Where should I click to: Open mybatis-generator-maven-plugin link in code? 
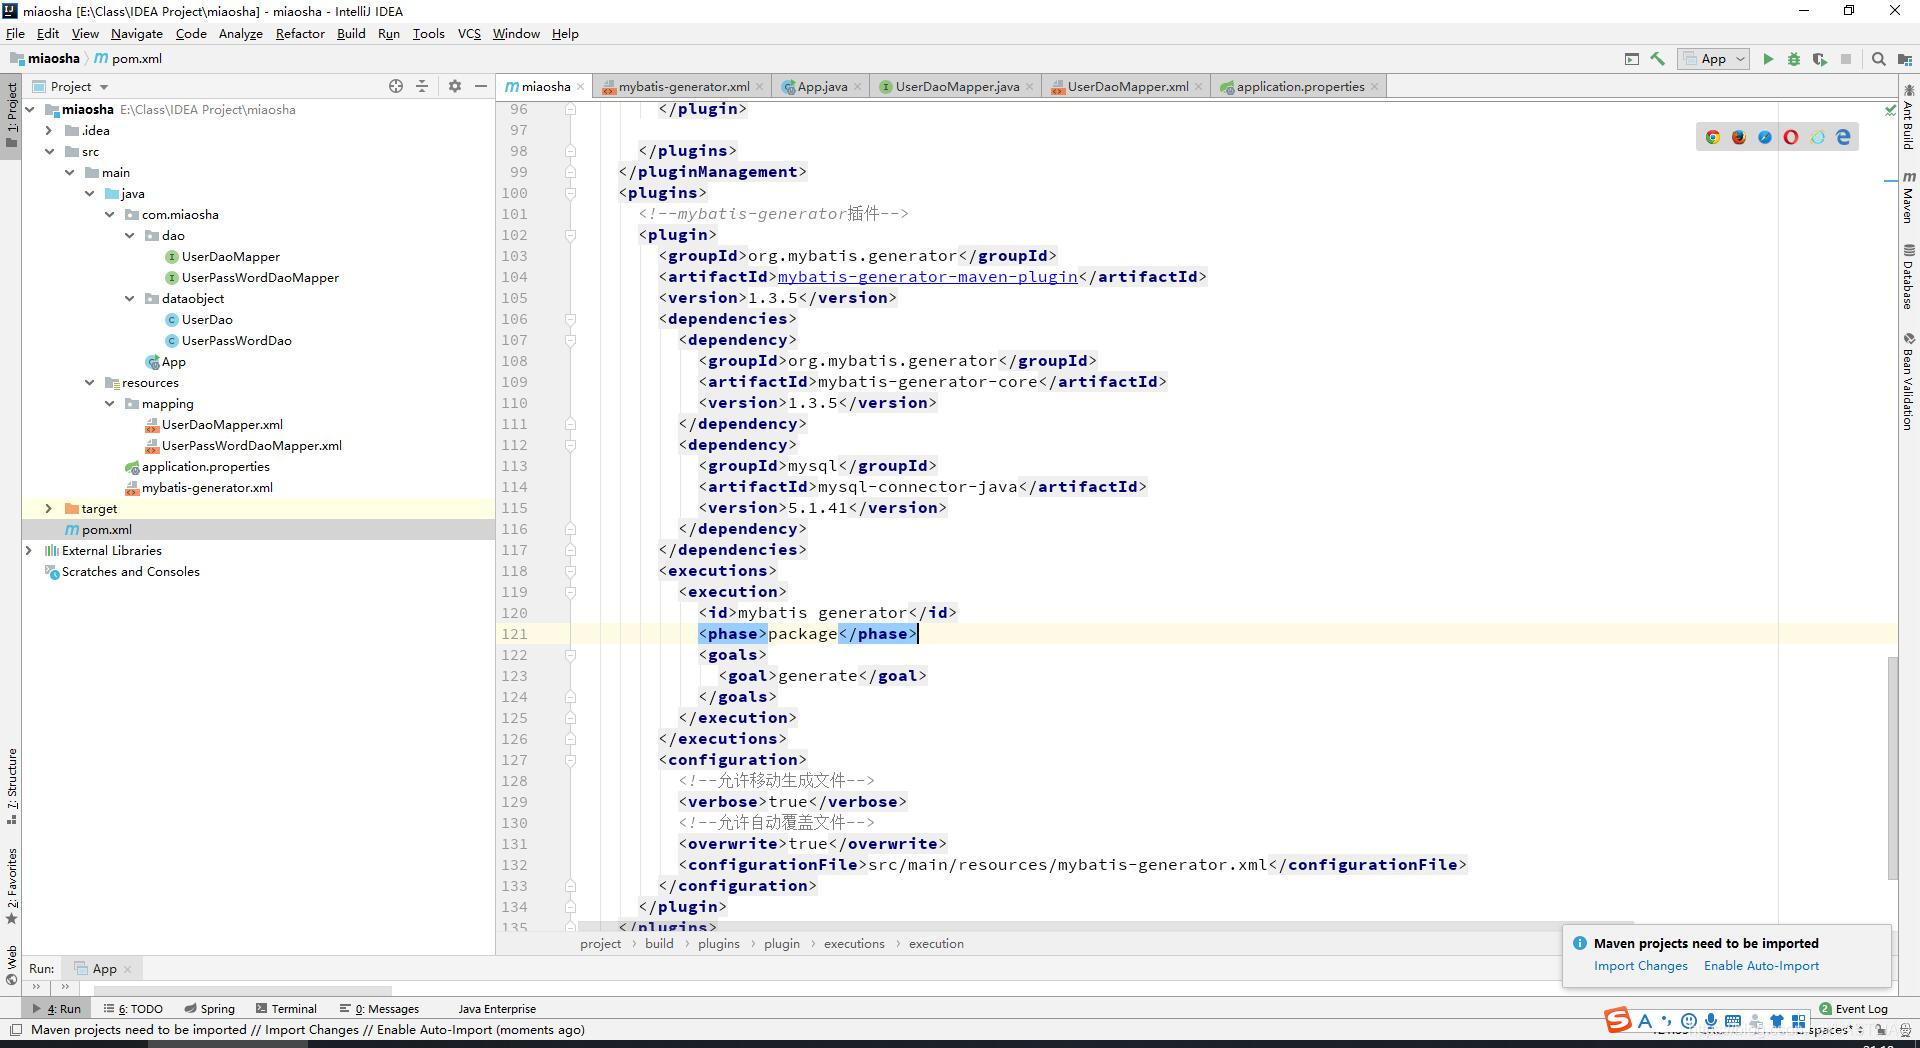[x=927, y=277]
